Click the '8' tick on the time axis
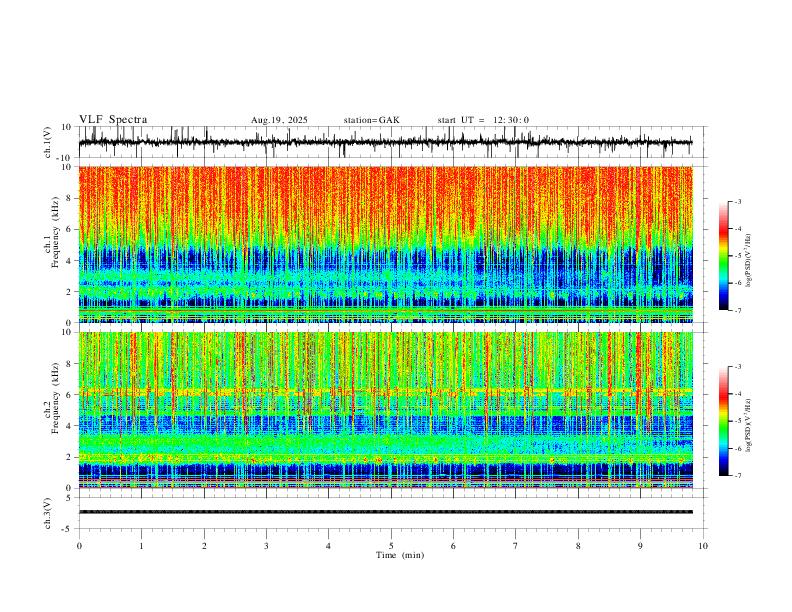The image size is (792, 612). click(x=578, y=546)
